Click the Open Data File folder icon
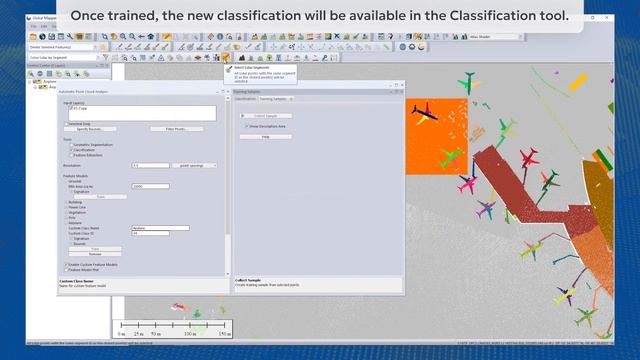Image resolution: width=640 pixels, height=360 pixels. [x=33, y=37]
